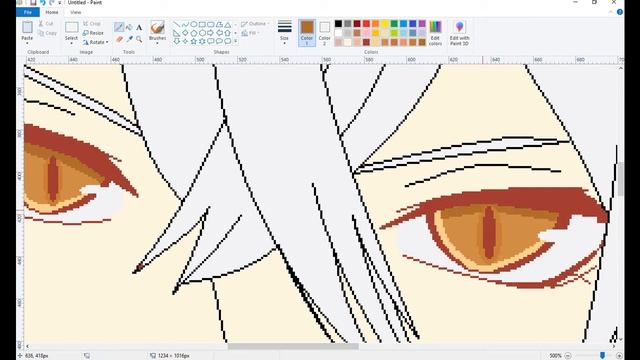Click the Copy button
Screen dimensions: 640x360
click(x=47, y=33)
